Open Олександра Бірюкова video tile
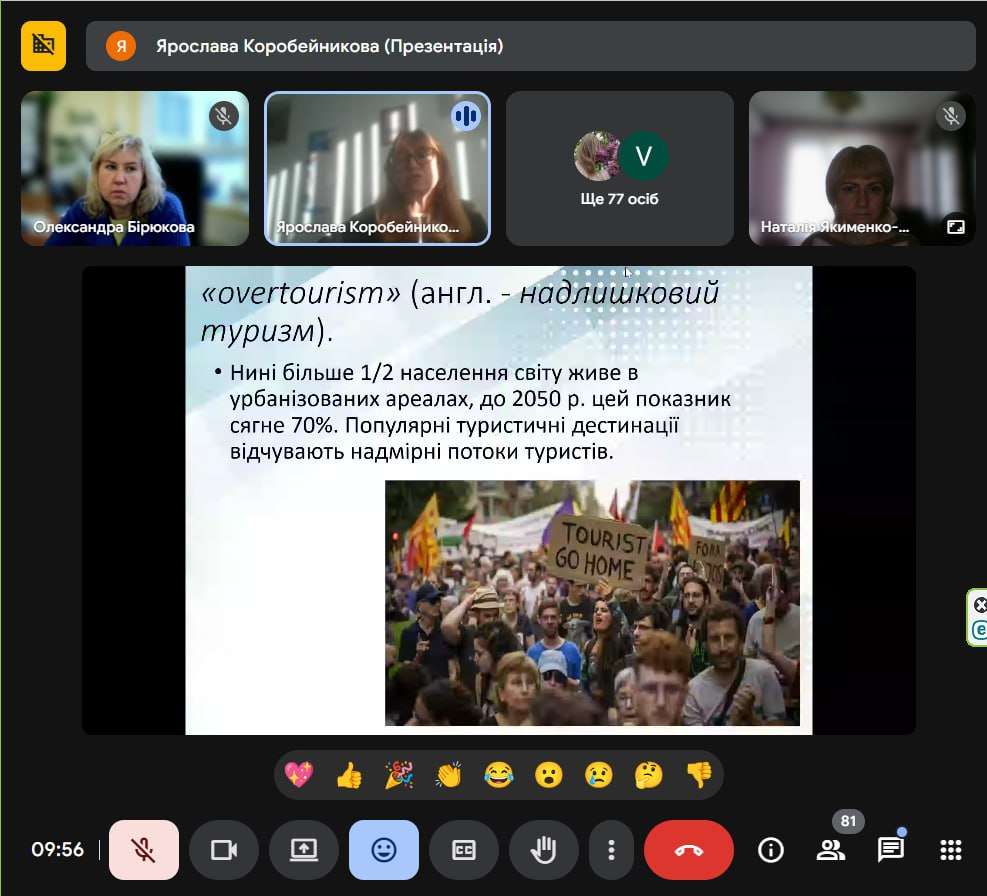987x896 pixels. pos(135,168)
